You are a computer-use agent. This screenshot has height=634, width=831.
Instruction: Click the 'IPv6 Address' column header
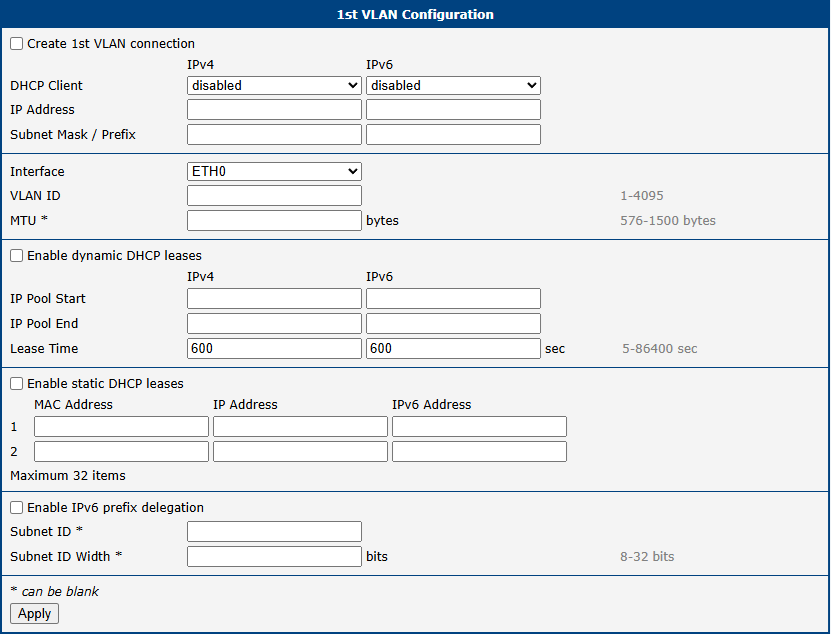tap(432, 404)
